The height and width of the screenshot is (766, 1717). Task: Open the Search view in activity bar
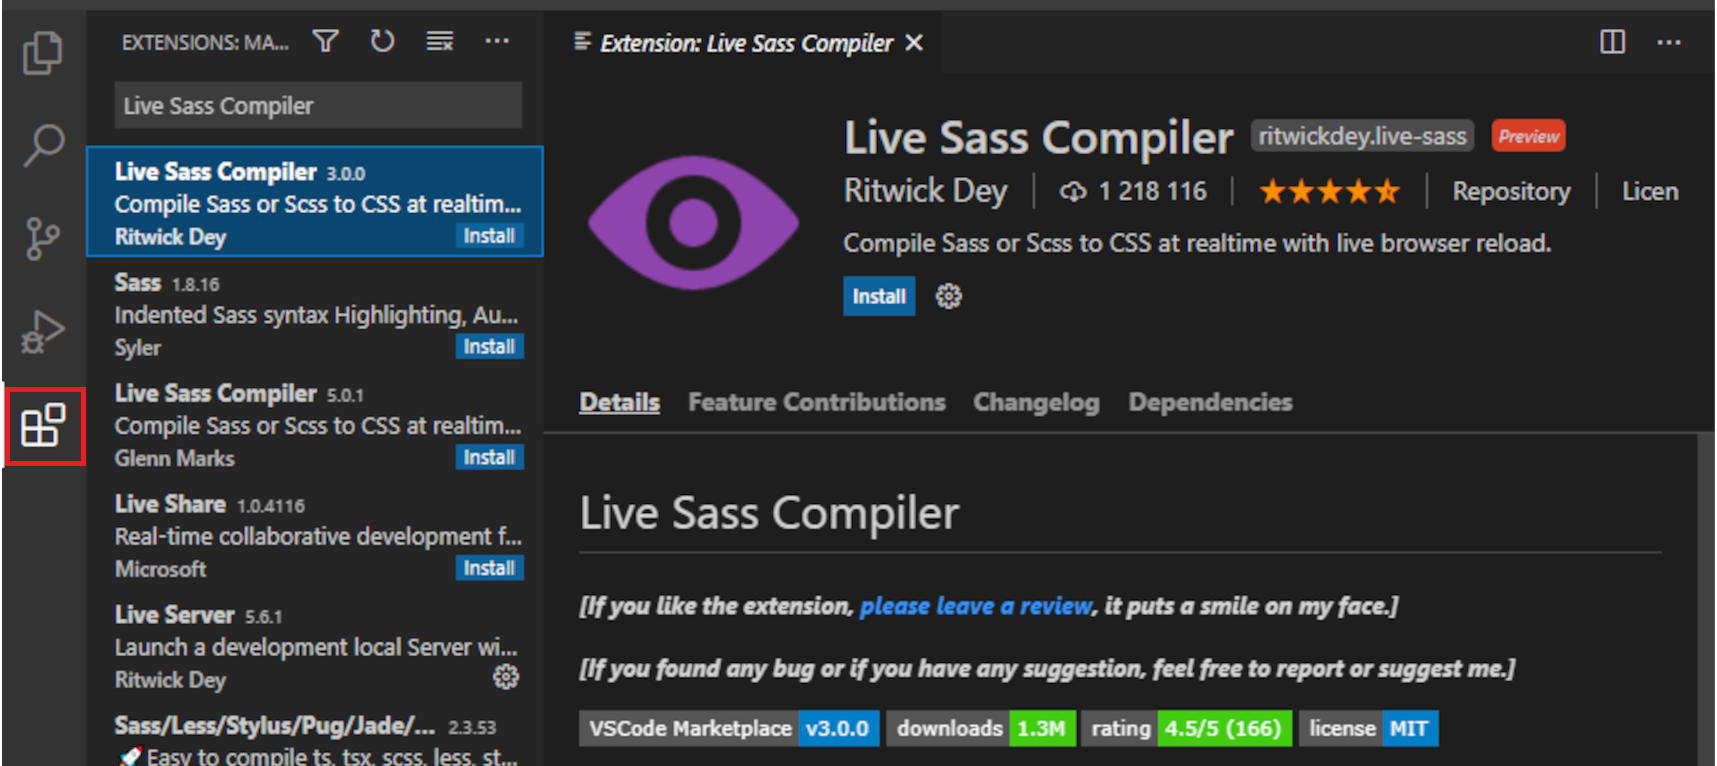point(43,145)
